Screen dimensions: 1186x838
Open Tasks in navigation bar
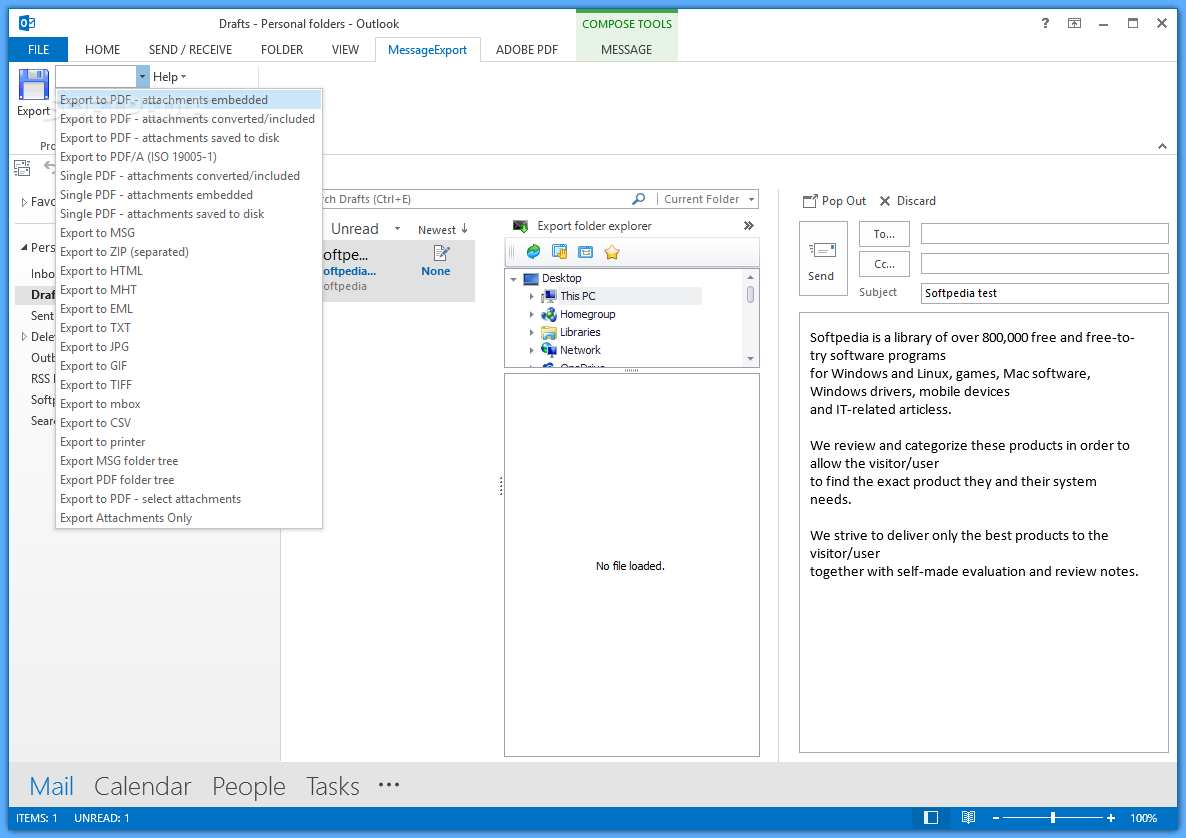[x=333, y=786]
